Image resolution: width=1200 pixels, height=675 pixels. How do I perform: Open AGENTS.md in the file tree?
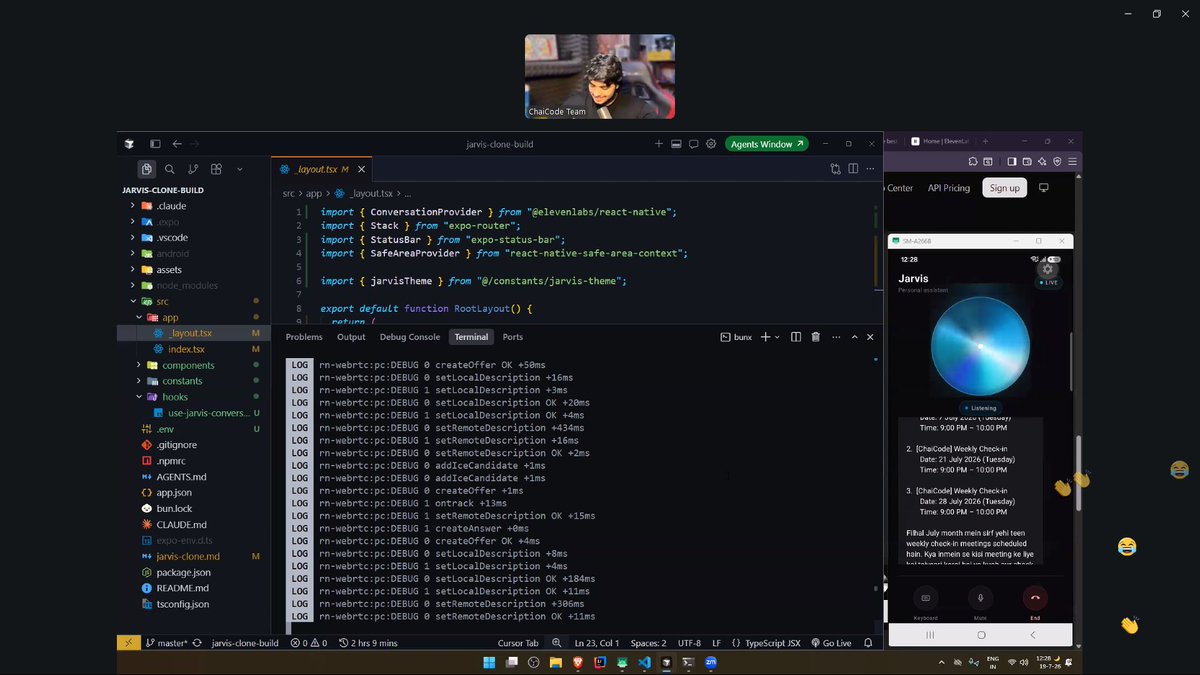[x=181, y=477]
